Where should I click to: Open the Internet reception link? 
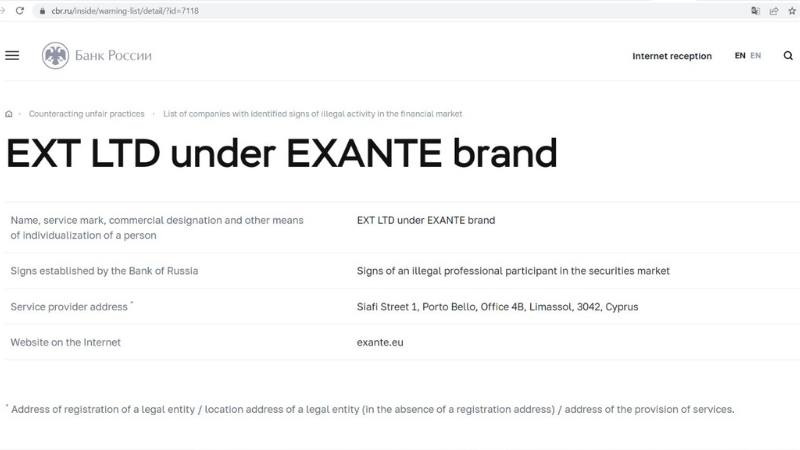point(672,56)
